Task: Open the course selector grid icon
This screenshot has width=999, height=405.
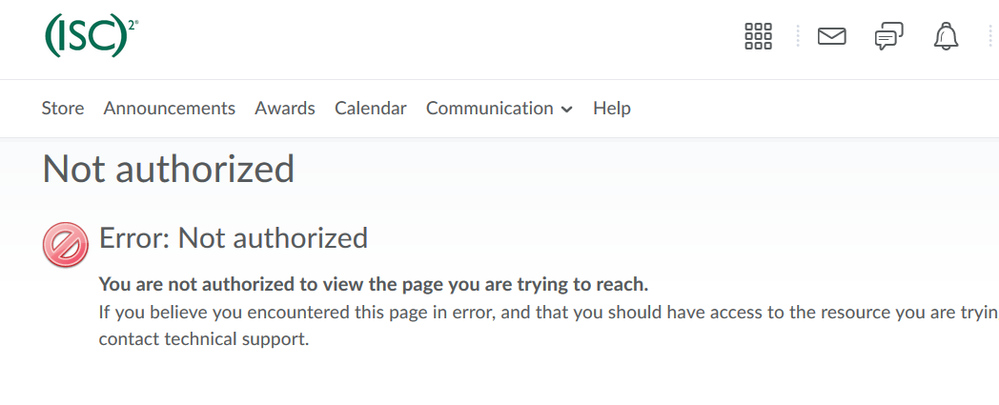Action: pyautogui.click(x=759, y=37)
